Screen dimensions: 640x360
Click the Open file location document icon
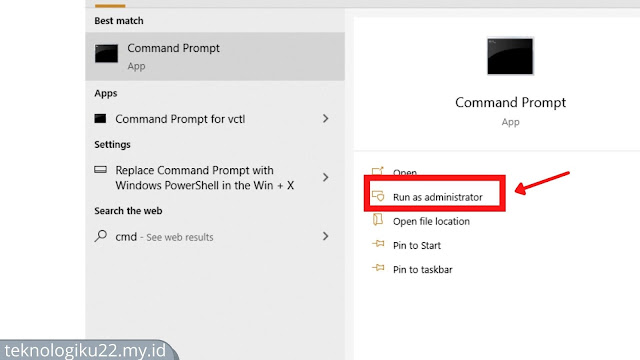378,220
